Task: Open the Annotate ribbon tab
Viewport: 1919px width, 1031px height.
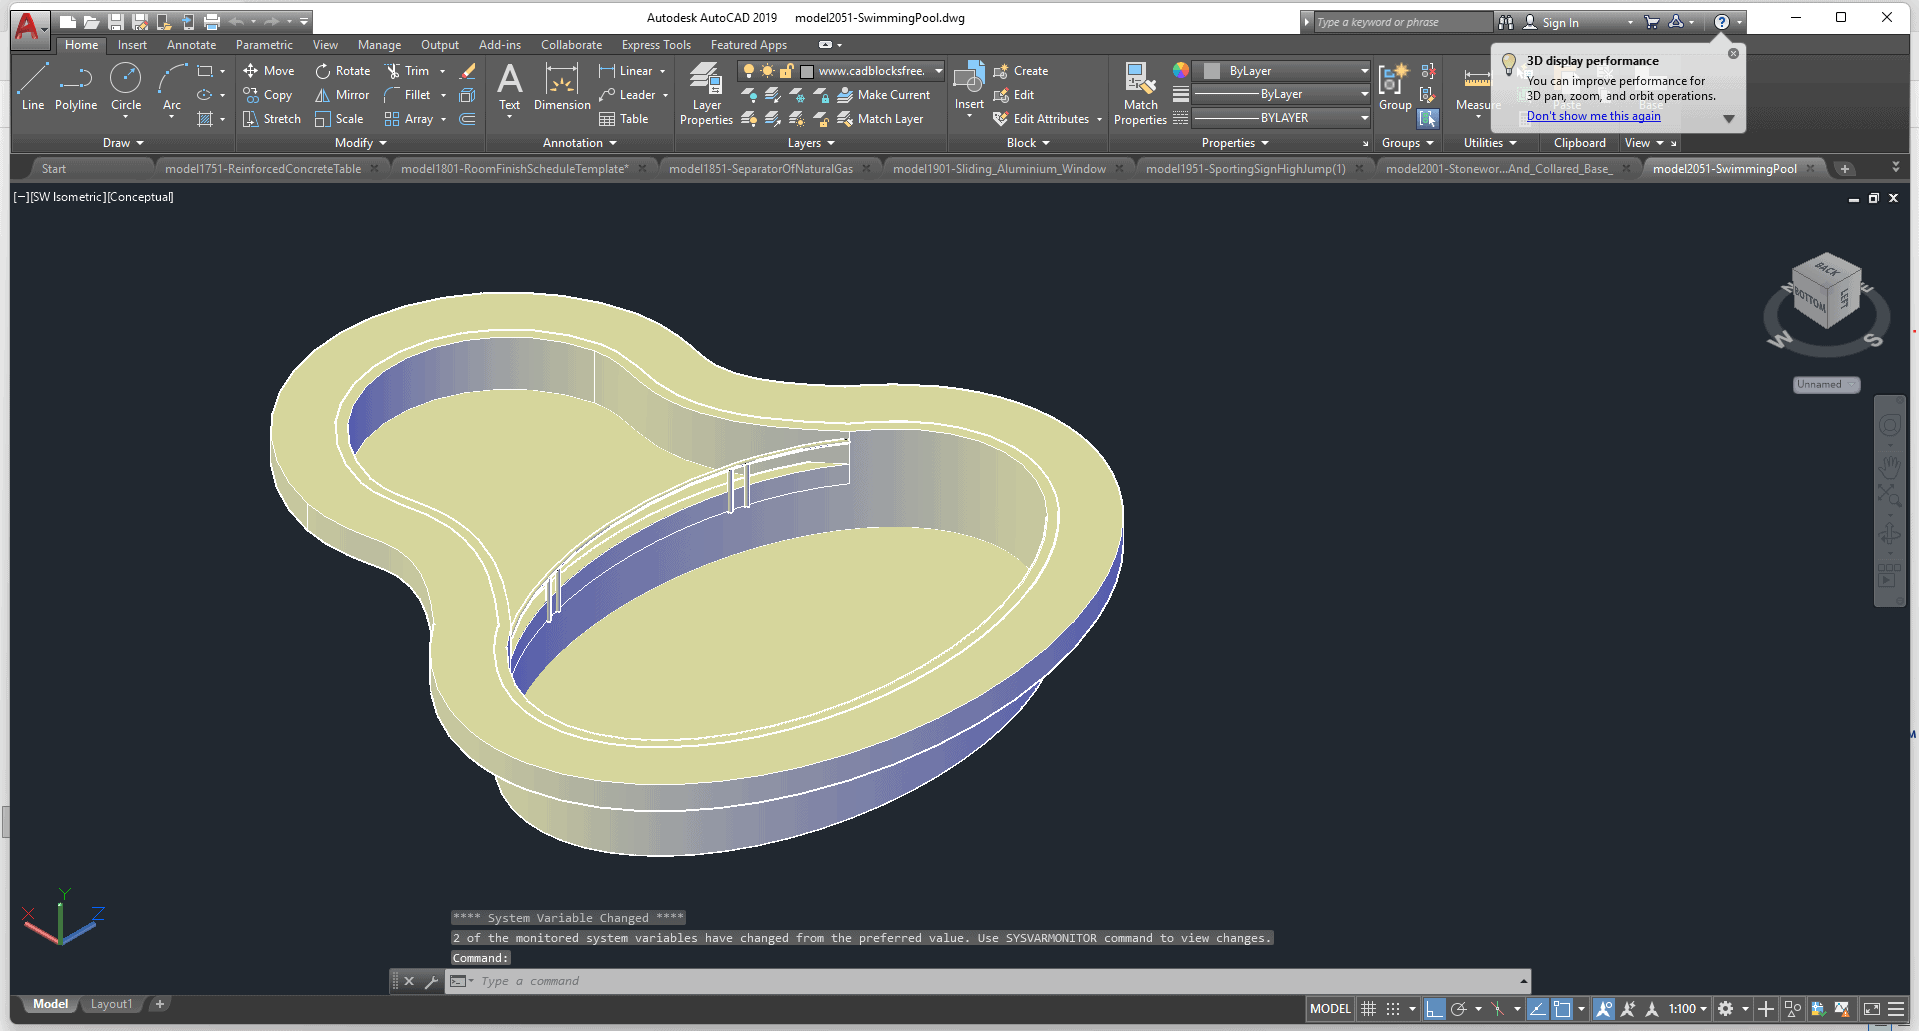Action: point(191,45)
